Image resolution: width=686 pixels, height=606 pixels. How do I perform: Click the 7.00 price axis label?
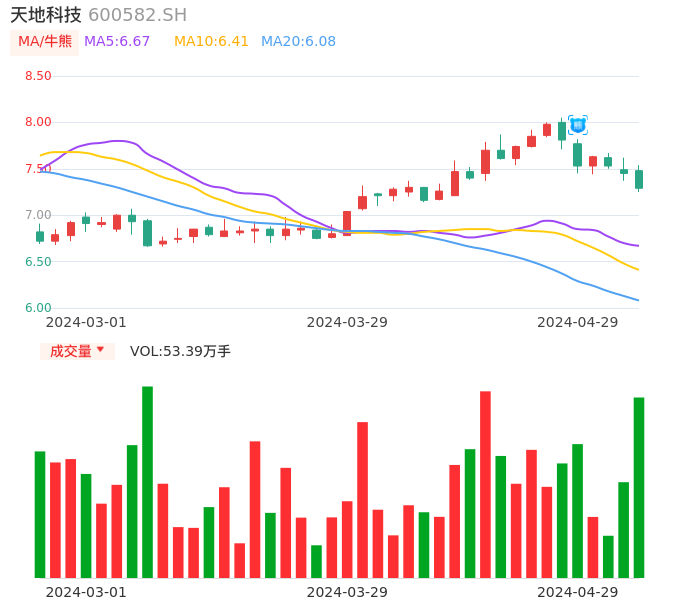38,215
